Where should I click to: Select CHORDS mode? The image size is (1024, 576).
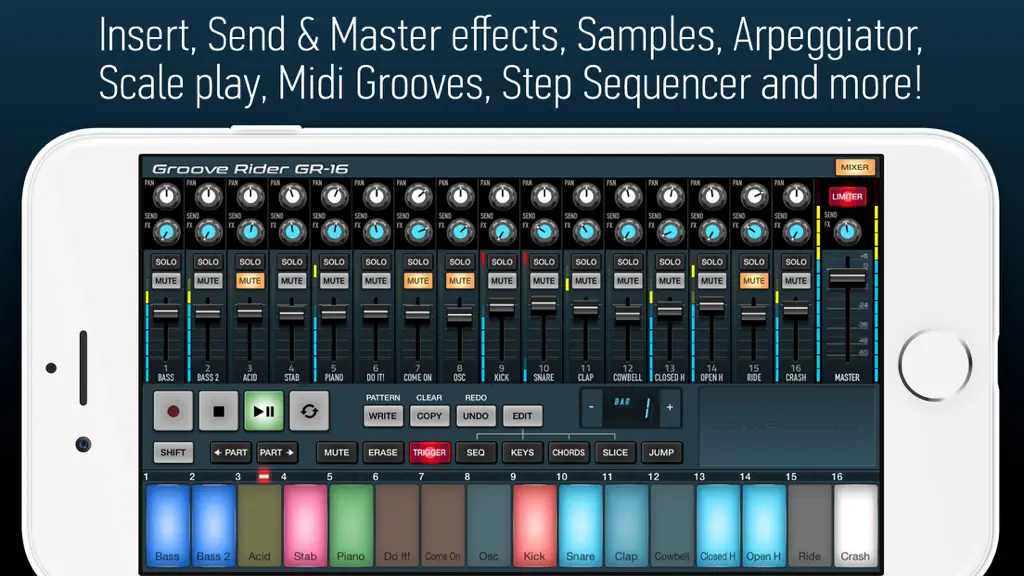point(568,452)
